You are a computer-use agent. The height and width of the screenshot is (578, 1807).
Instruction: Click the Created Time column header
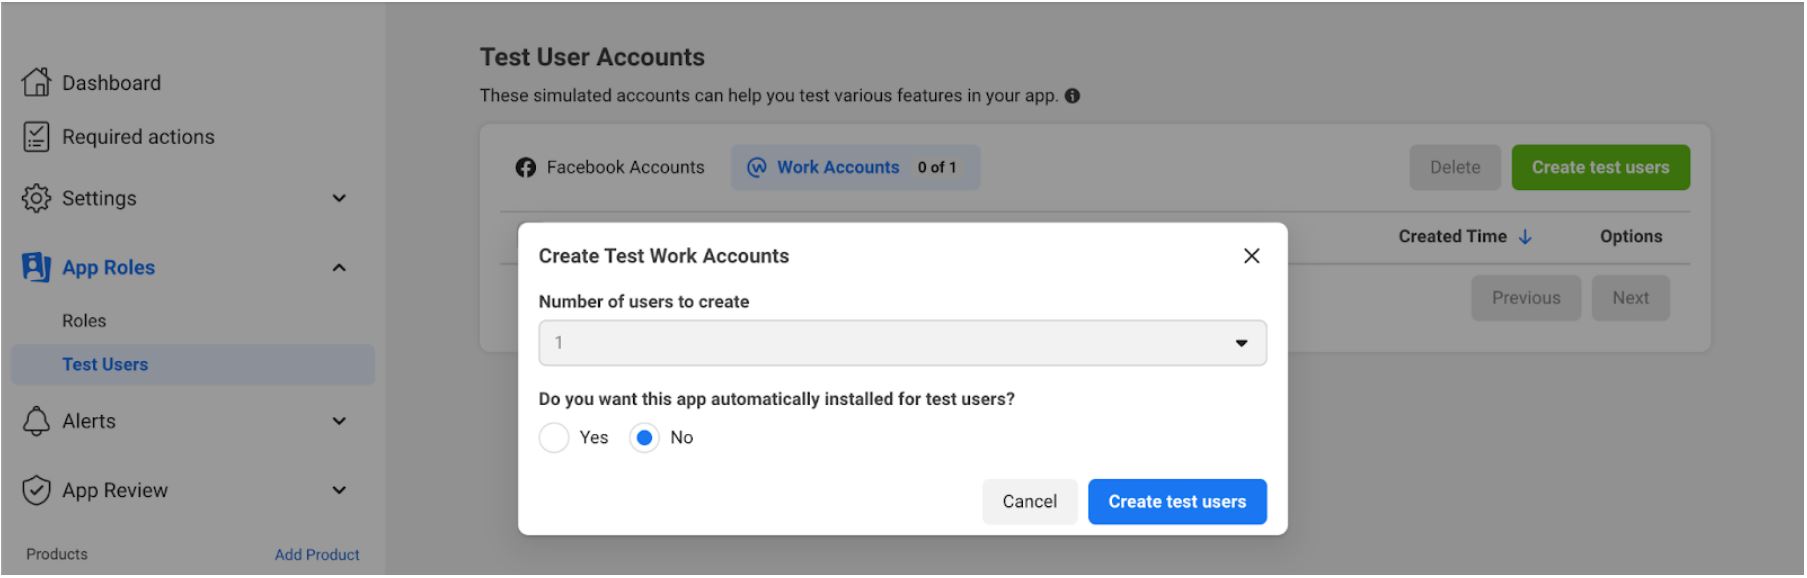(1452, 237)
